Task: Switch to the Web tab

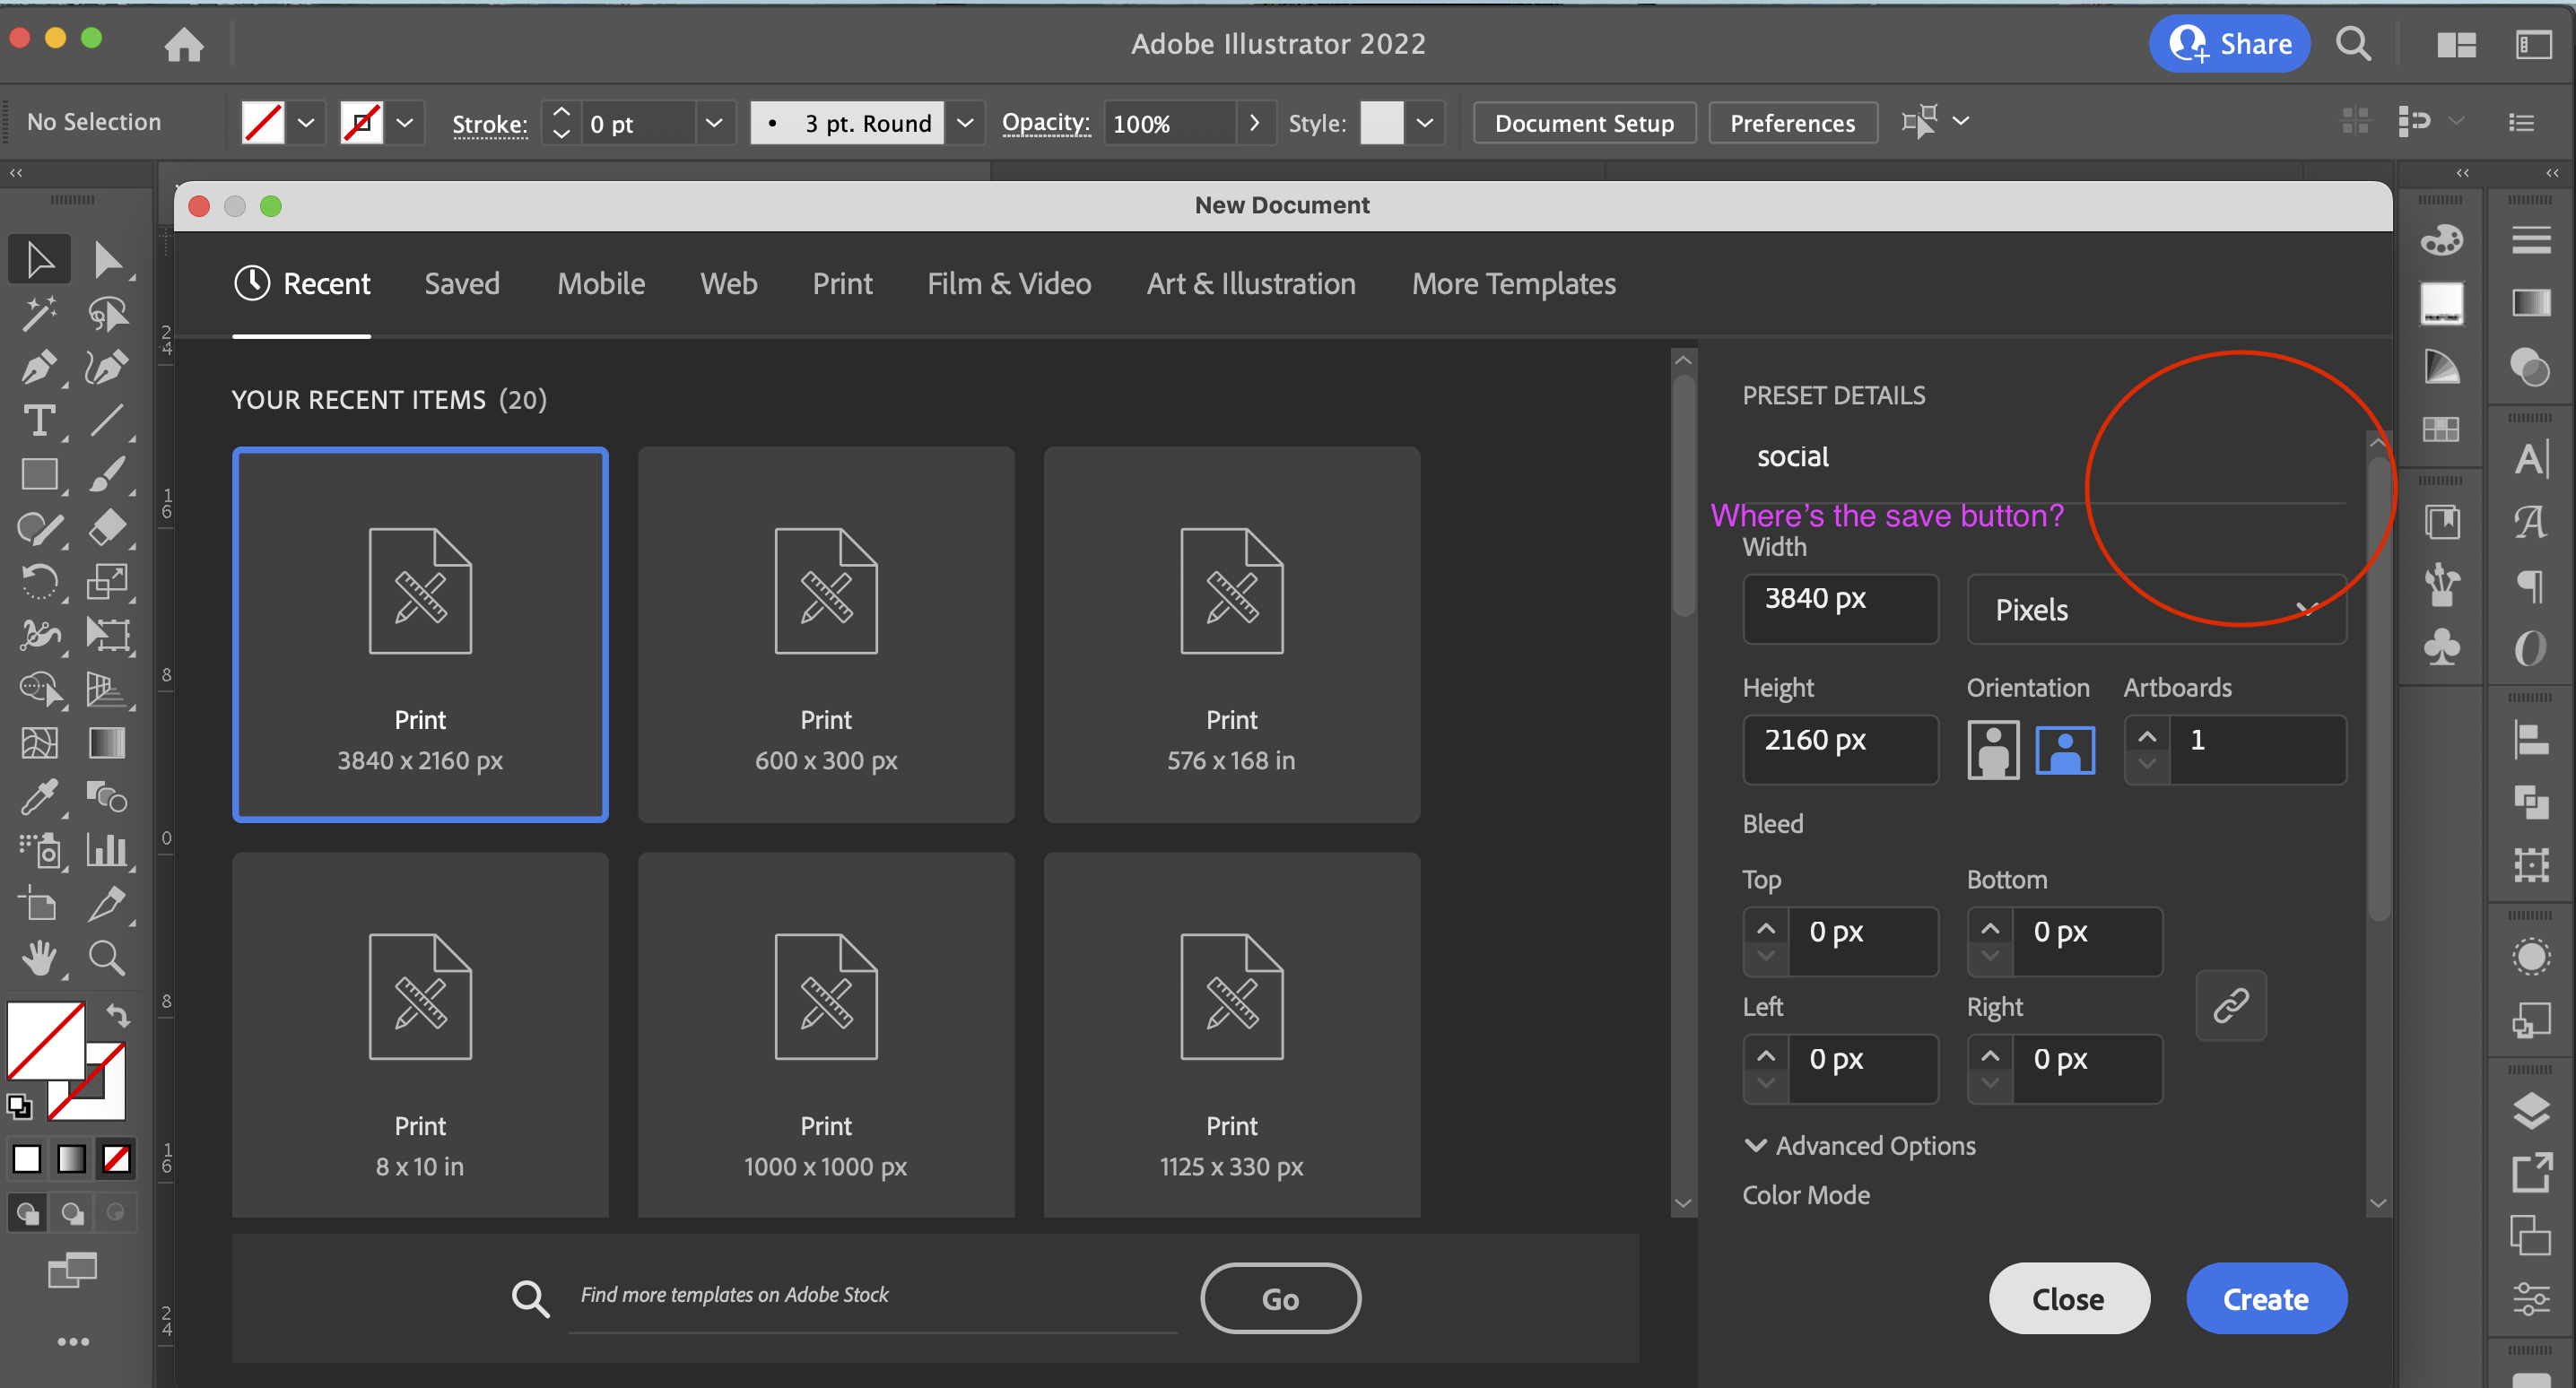Action: [x=729, y=283]
